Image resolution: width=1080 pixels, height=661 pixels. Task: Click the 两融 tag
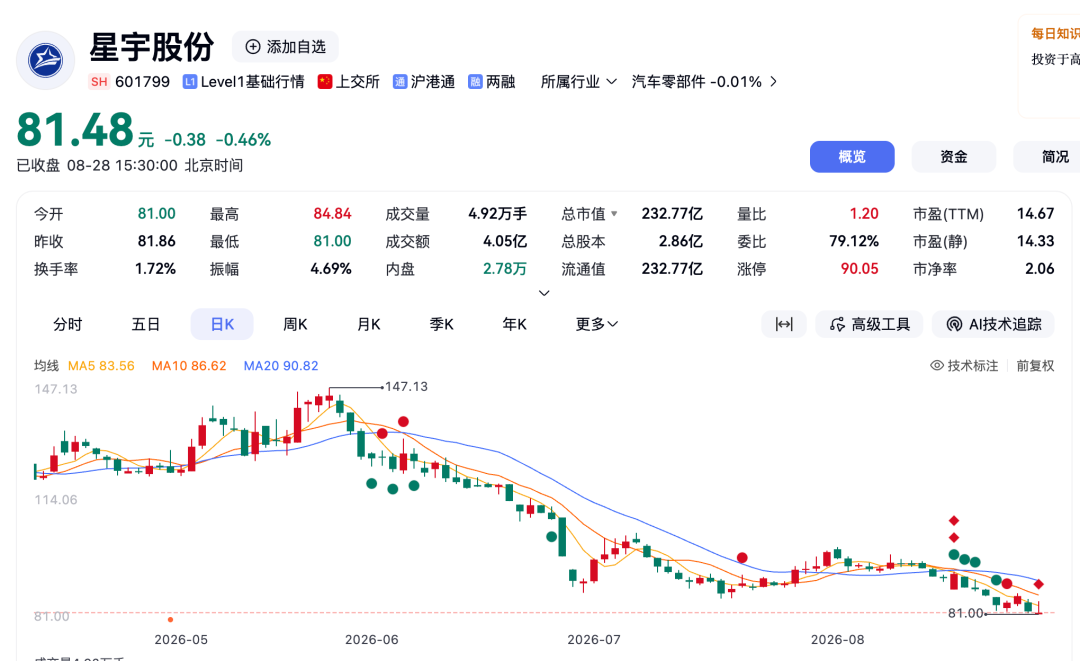click(492, 82)
